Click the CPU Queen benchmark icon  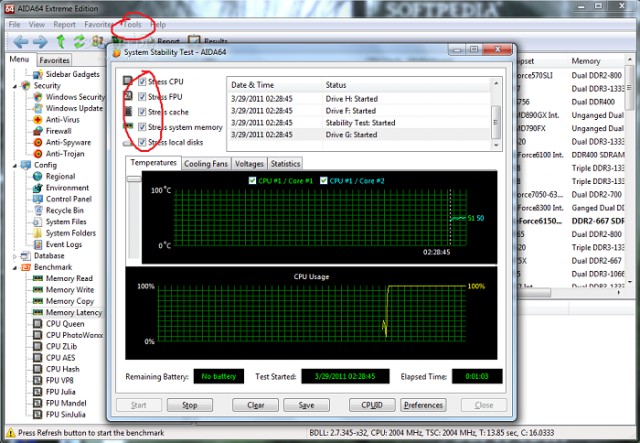(x=38, y=324)
